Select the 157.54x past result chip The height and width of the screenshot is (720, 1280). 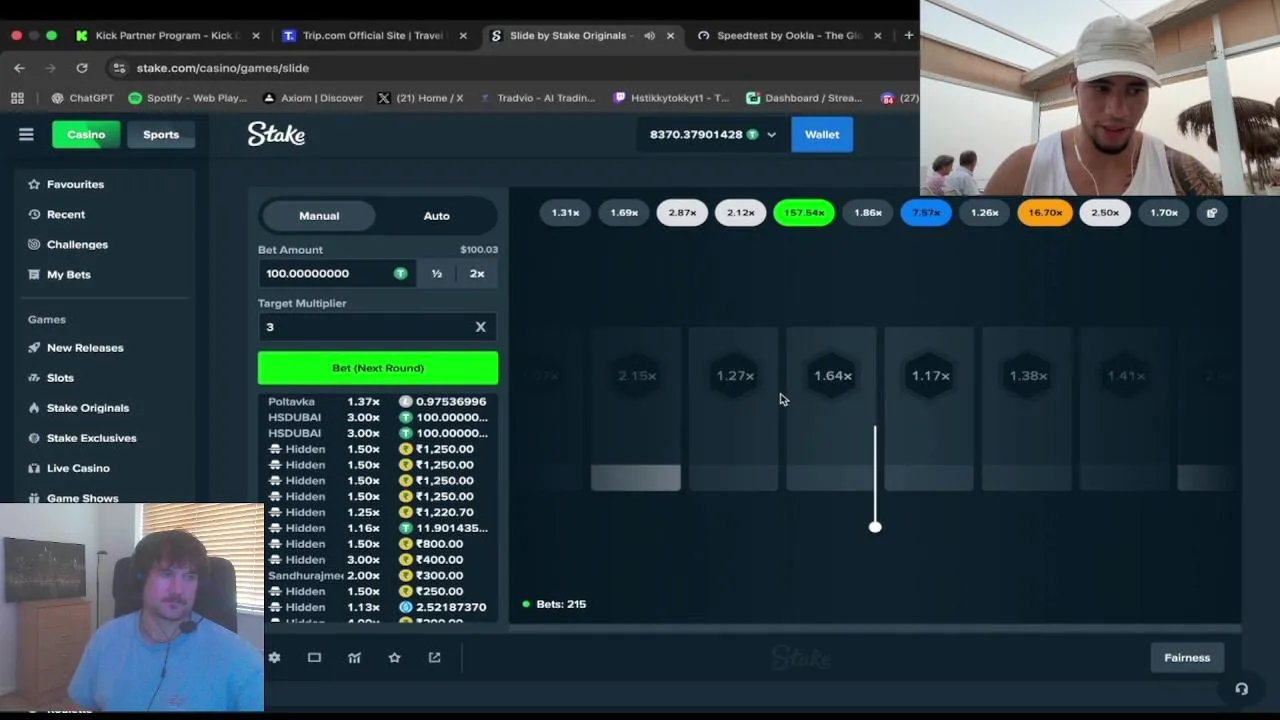point(804,212)
